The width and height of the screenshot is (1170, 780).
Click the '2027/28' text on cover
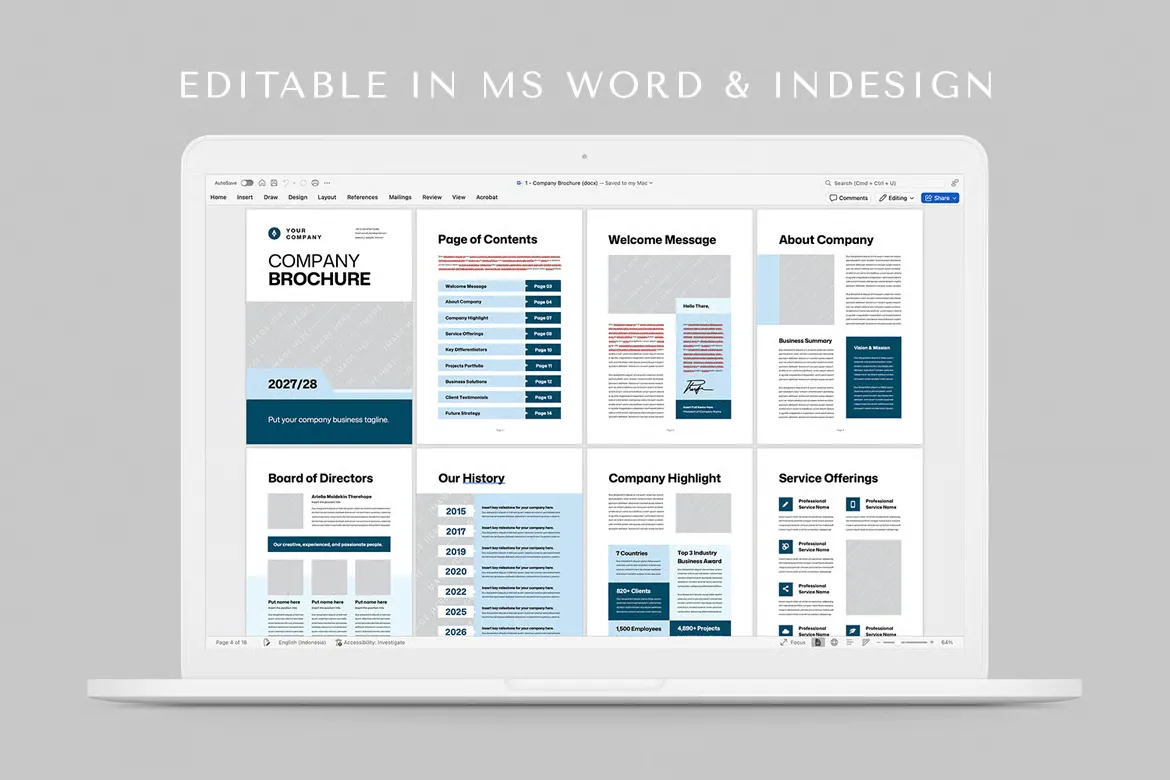pos(292,384)
